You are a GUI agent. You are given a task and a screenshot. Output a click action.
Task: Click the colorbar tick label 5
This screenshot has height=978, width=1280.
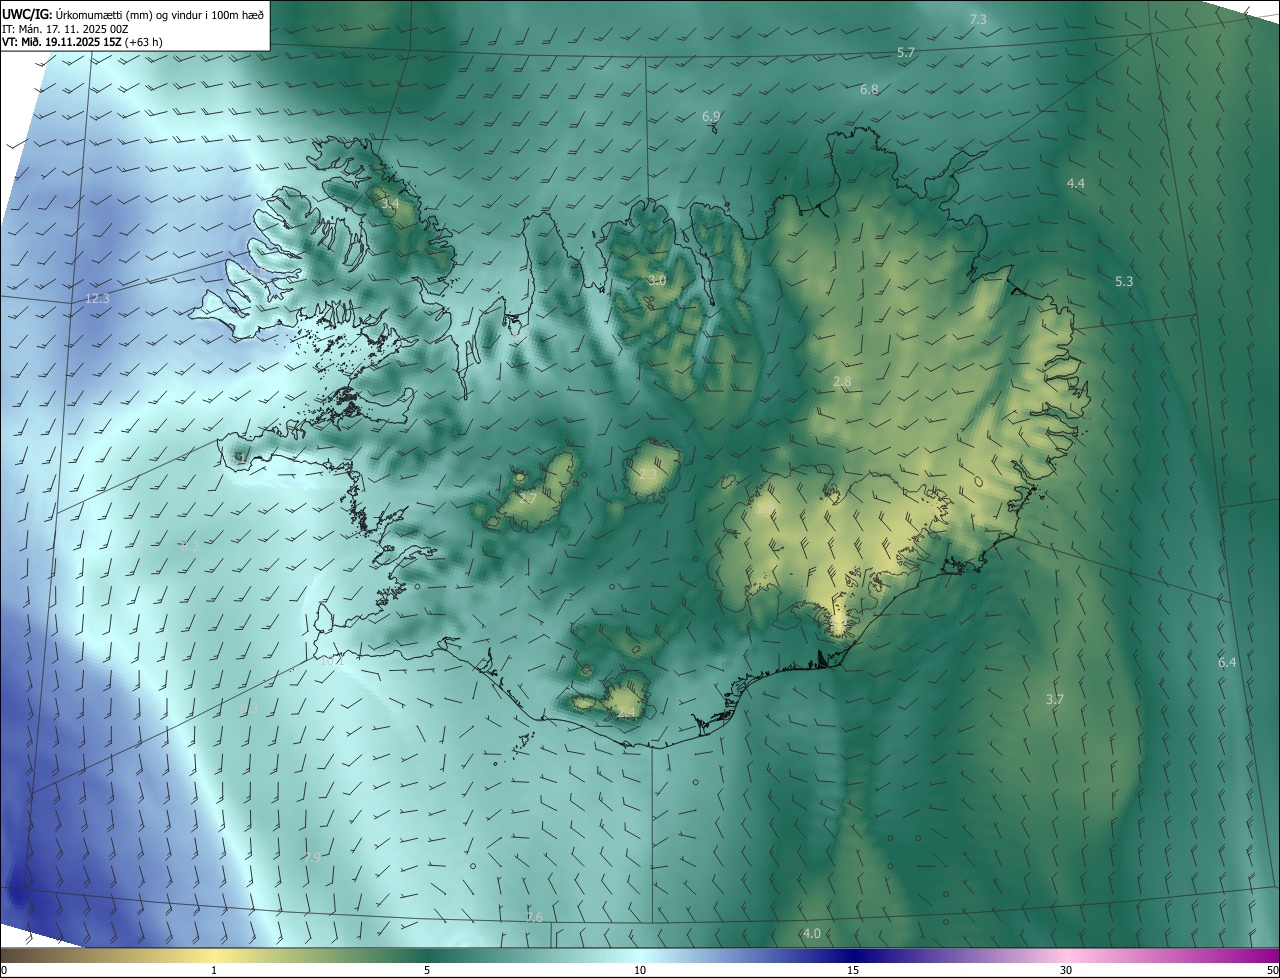[427, 970]
